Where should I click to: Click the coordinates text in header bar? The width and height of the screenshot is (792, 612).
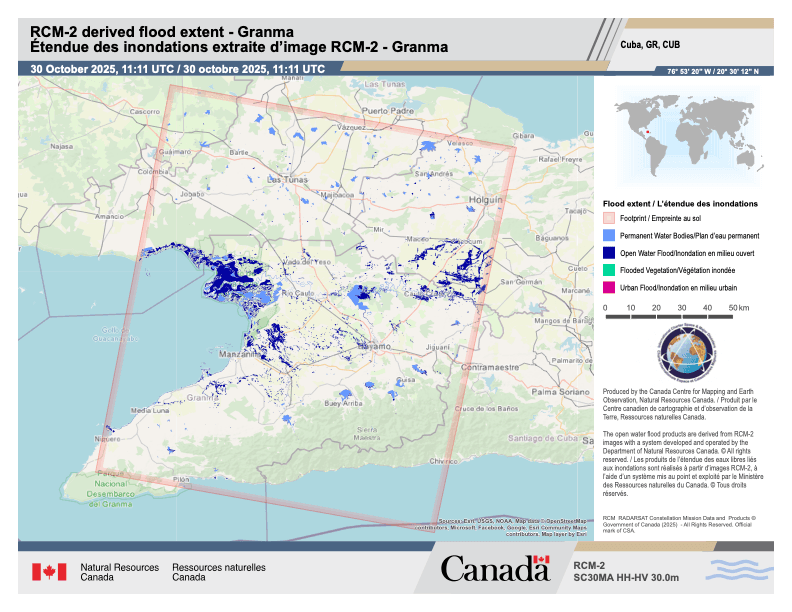click(x=713, y=71)
